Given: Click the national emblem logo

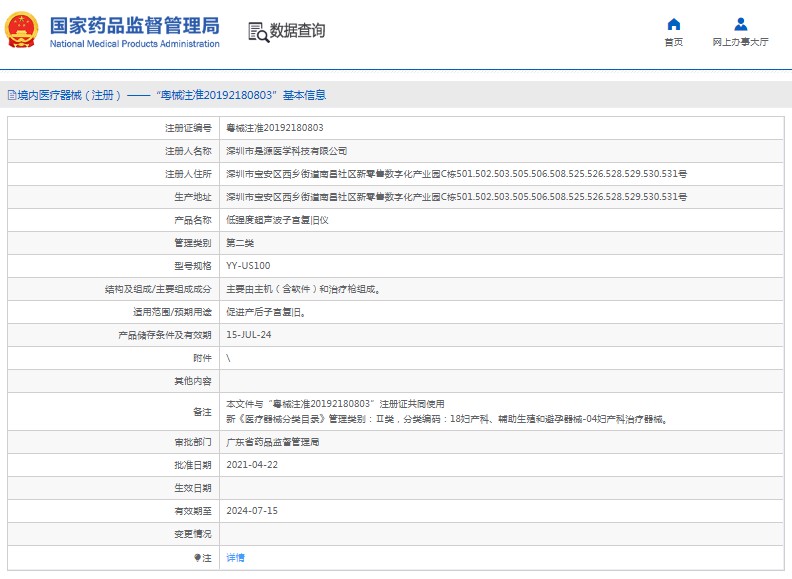Looking at the screenshot, I should [21, 30].
